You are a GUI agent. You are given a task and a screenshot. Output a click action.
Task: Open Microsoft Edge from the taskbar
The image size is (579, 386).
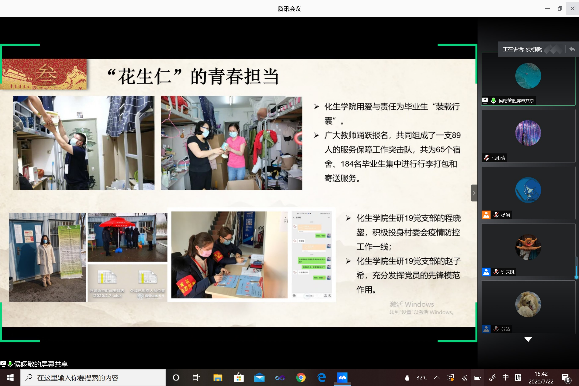point(322,378)
